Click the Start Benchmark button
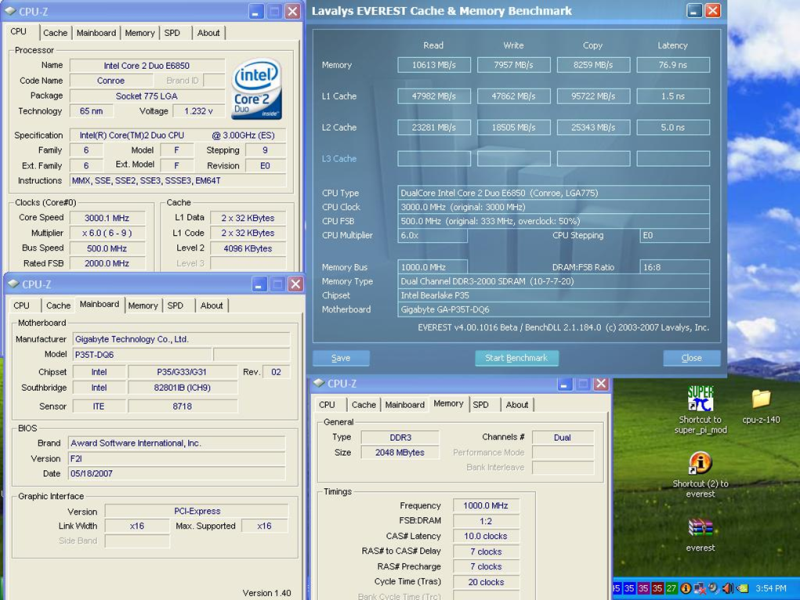Screen dimensions: 800x600 pyautogui.click(x=515, y=358)
